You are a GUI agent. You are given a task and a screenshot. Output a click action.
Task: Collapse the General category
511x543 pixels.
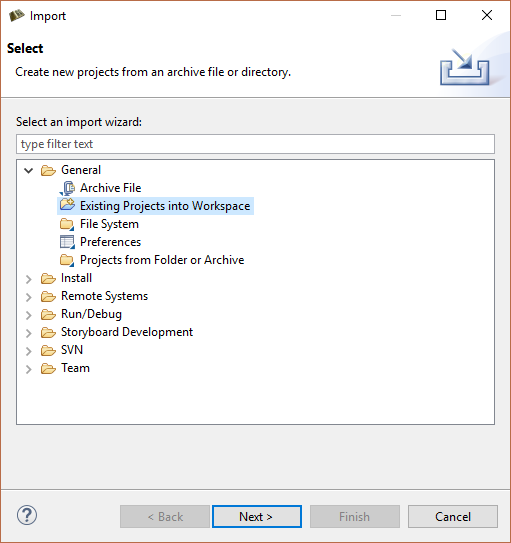tap(29, 170)
